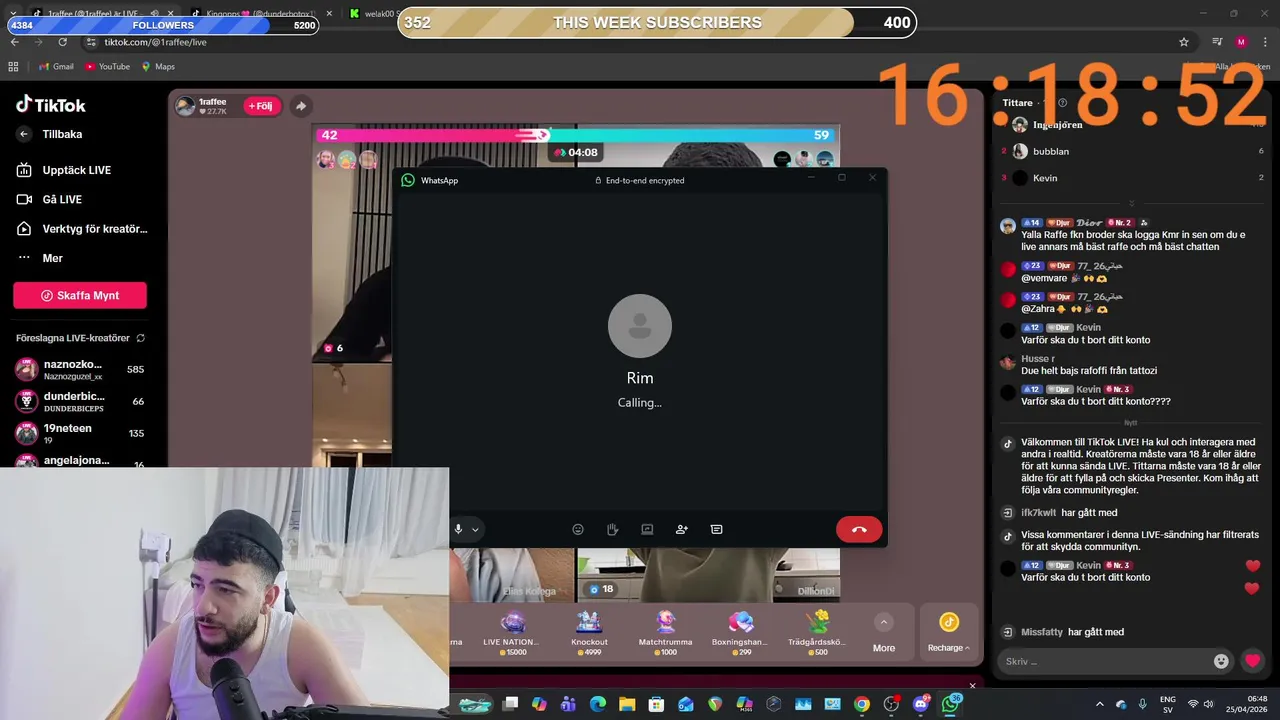Open File Explorer from the taskbar
This screenshot has width=1280, height=720.
(x=627, y=704)
